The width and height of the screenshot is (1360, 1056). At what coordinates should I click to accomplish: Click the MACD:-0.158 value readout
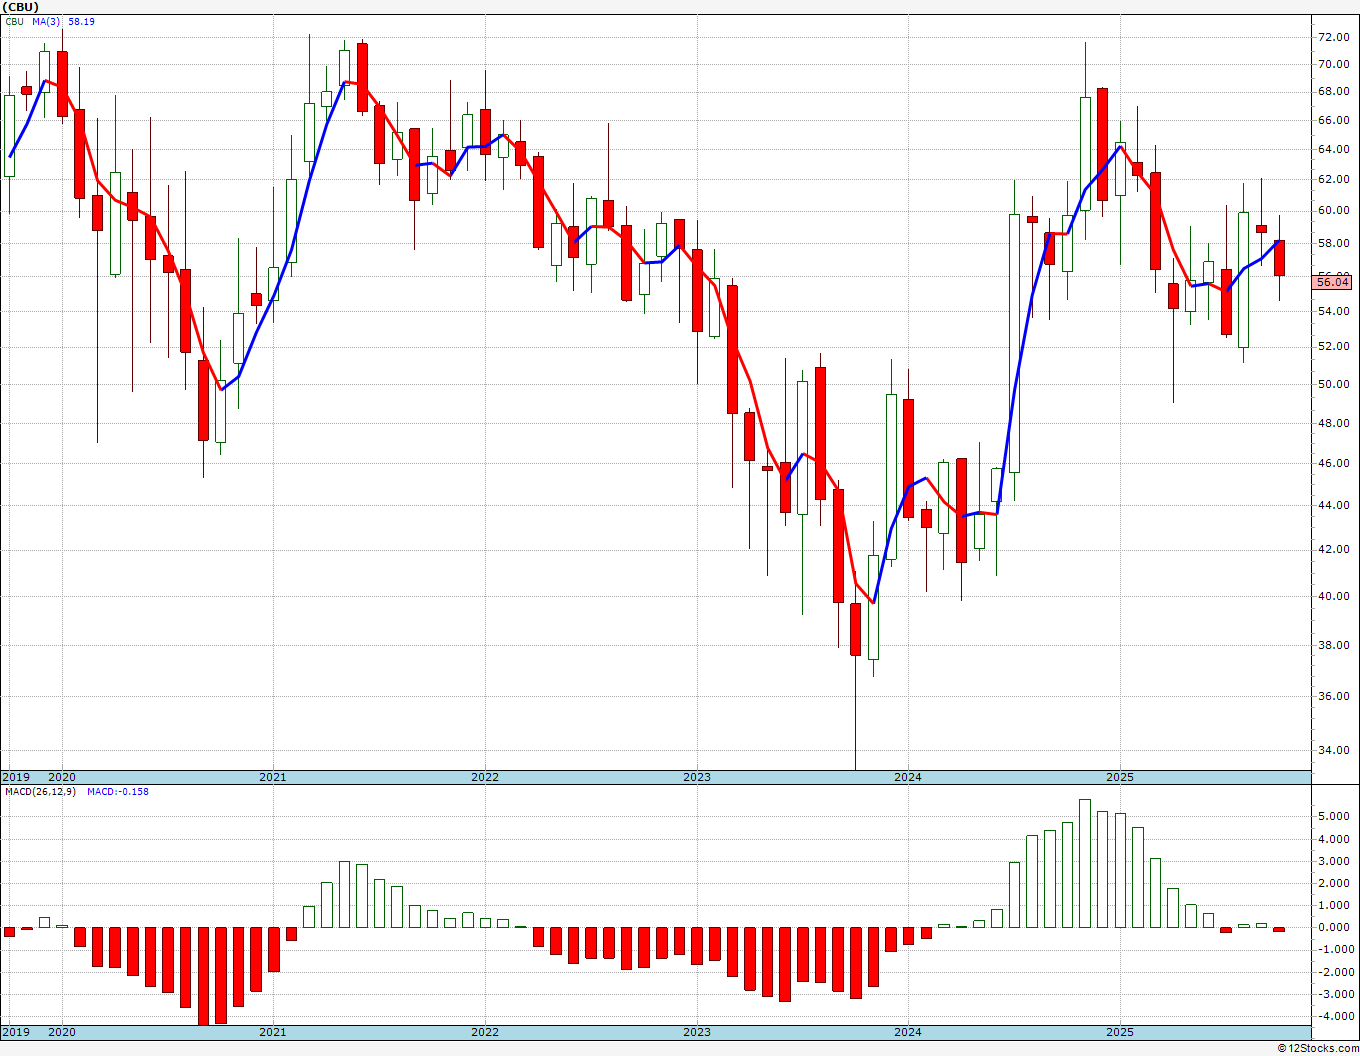click(x=118, y=792)
